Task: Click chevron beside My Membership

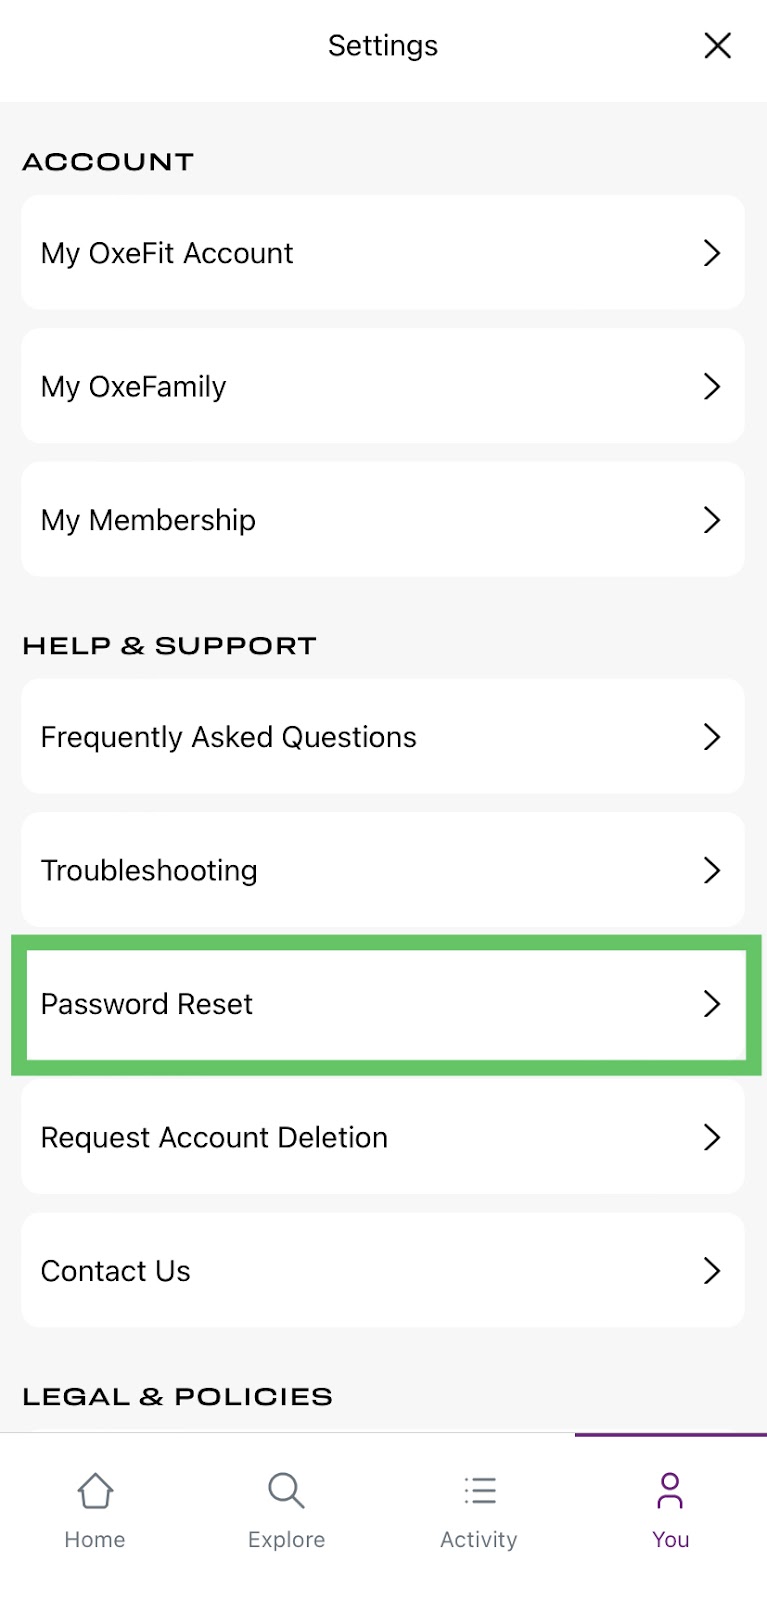Action: tap(711, 520)
